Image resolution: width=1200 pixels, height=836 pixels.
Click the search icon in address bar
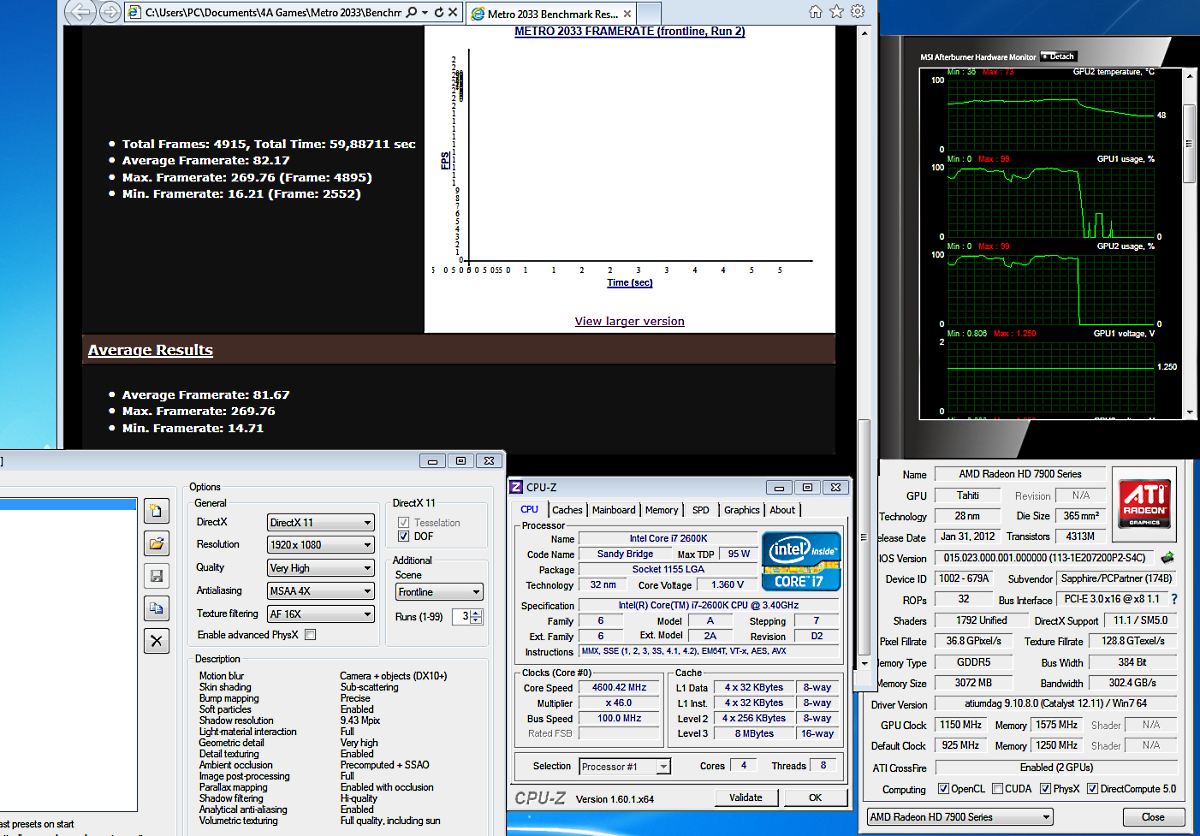(x=410, y=12)
